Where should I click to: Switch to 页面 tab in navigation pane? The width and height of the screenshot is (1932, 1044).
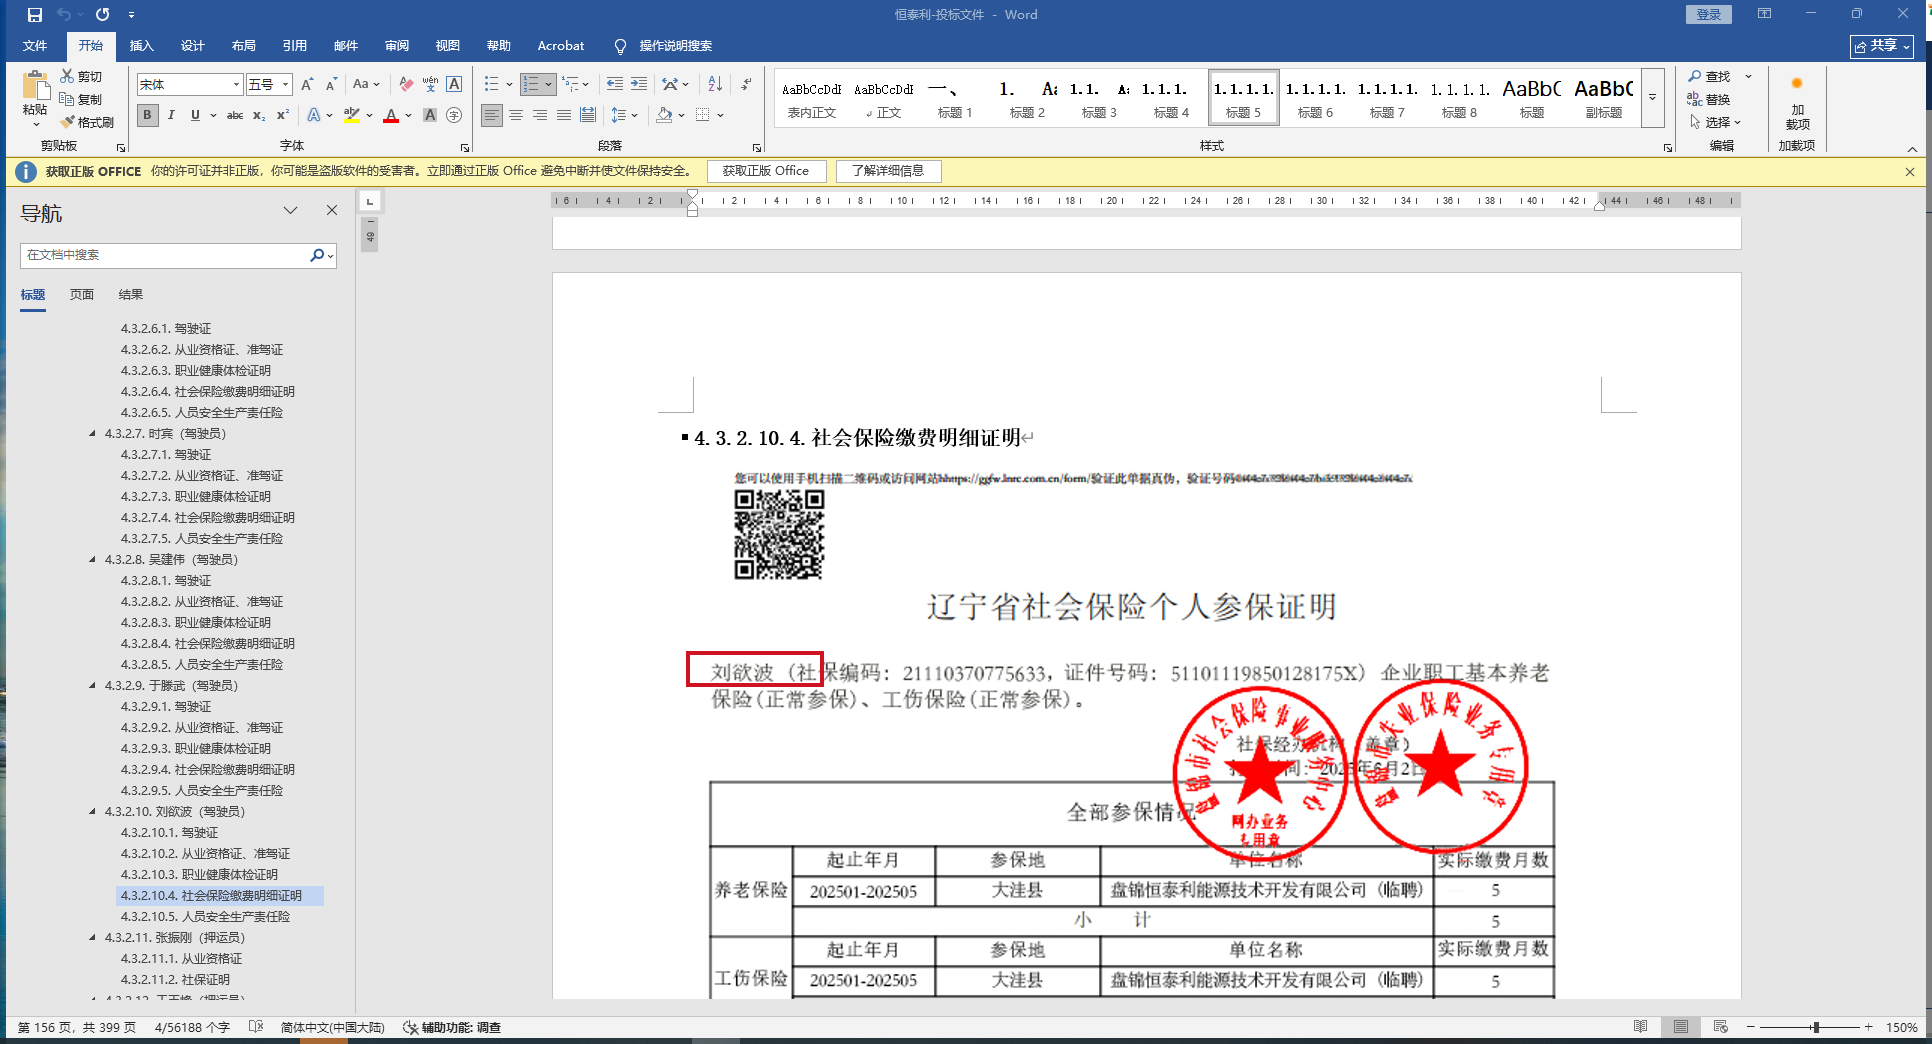[82, 295]
